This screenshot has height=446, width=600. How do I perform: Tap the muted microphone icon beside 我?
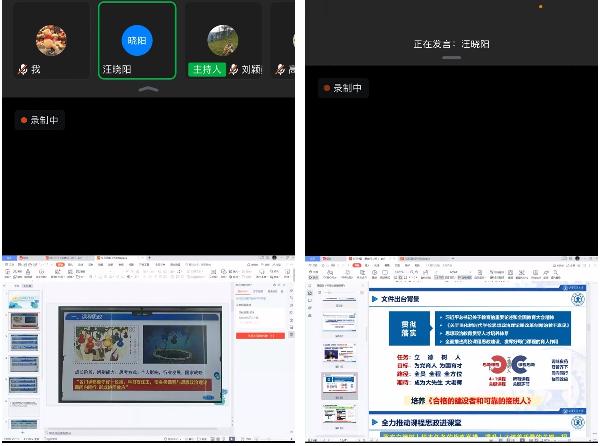pyautogui.click(x=23, y=70)
